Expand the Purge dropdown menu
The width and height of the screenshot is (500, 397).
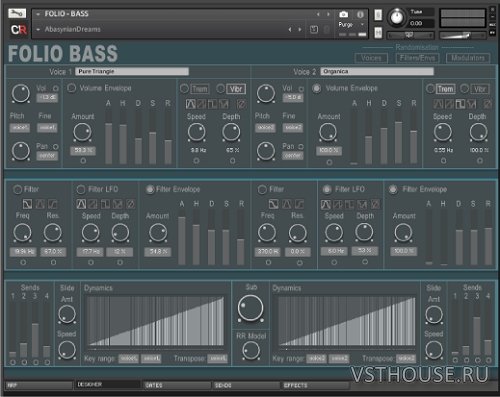363,25
